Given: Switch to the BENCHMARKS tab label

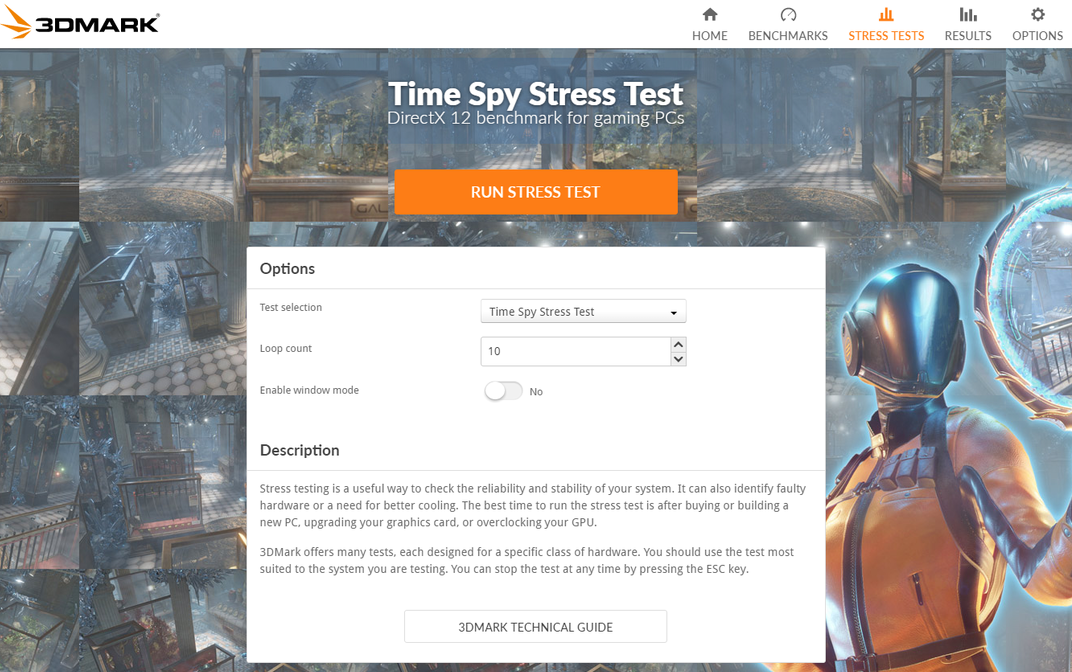Looking at the screenshot, I should pos(788,36).
